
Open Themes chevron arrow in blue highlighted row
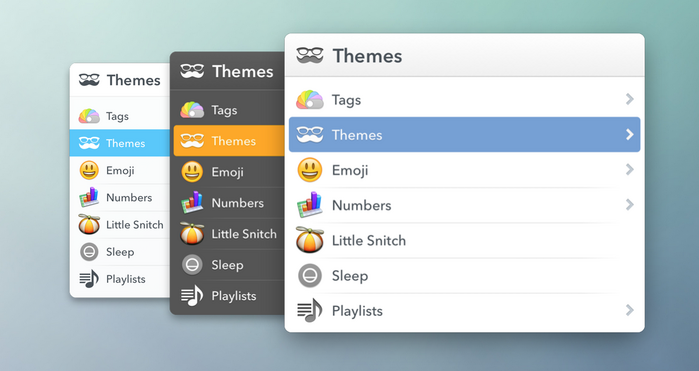point(629,134)
